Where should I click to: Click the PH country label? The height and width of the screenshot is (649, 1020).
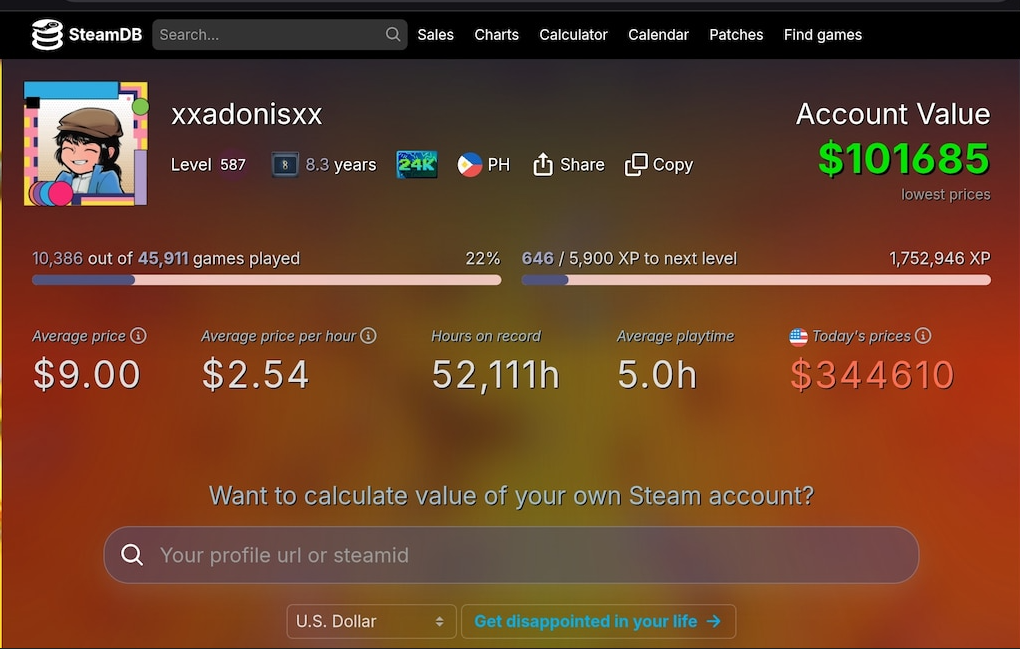499,165
